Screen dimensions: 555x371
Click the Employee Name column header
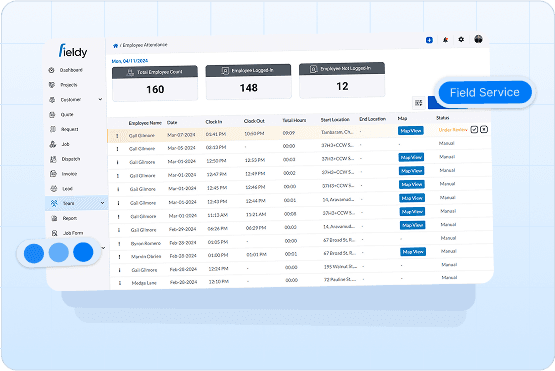pyautogui.click(x=145, y=123)
